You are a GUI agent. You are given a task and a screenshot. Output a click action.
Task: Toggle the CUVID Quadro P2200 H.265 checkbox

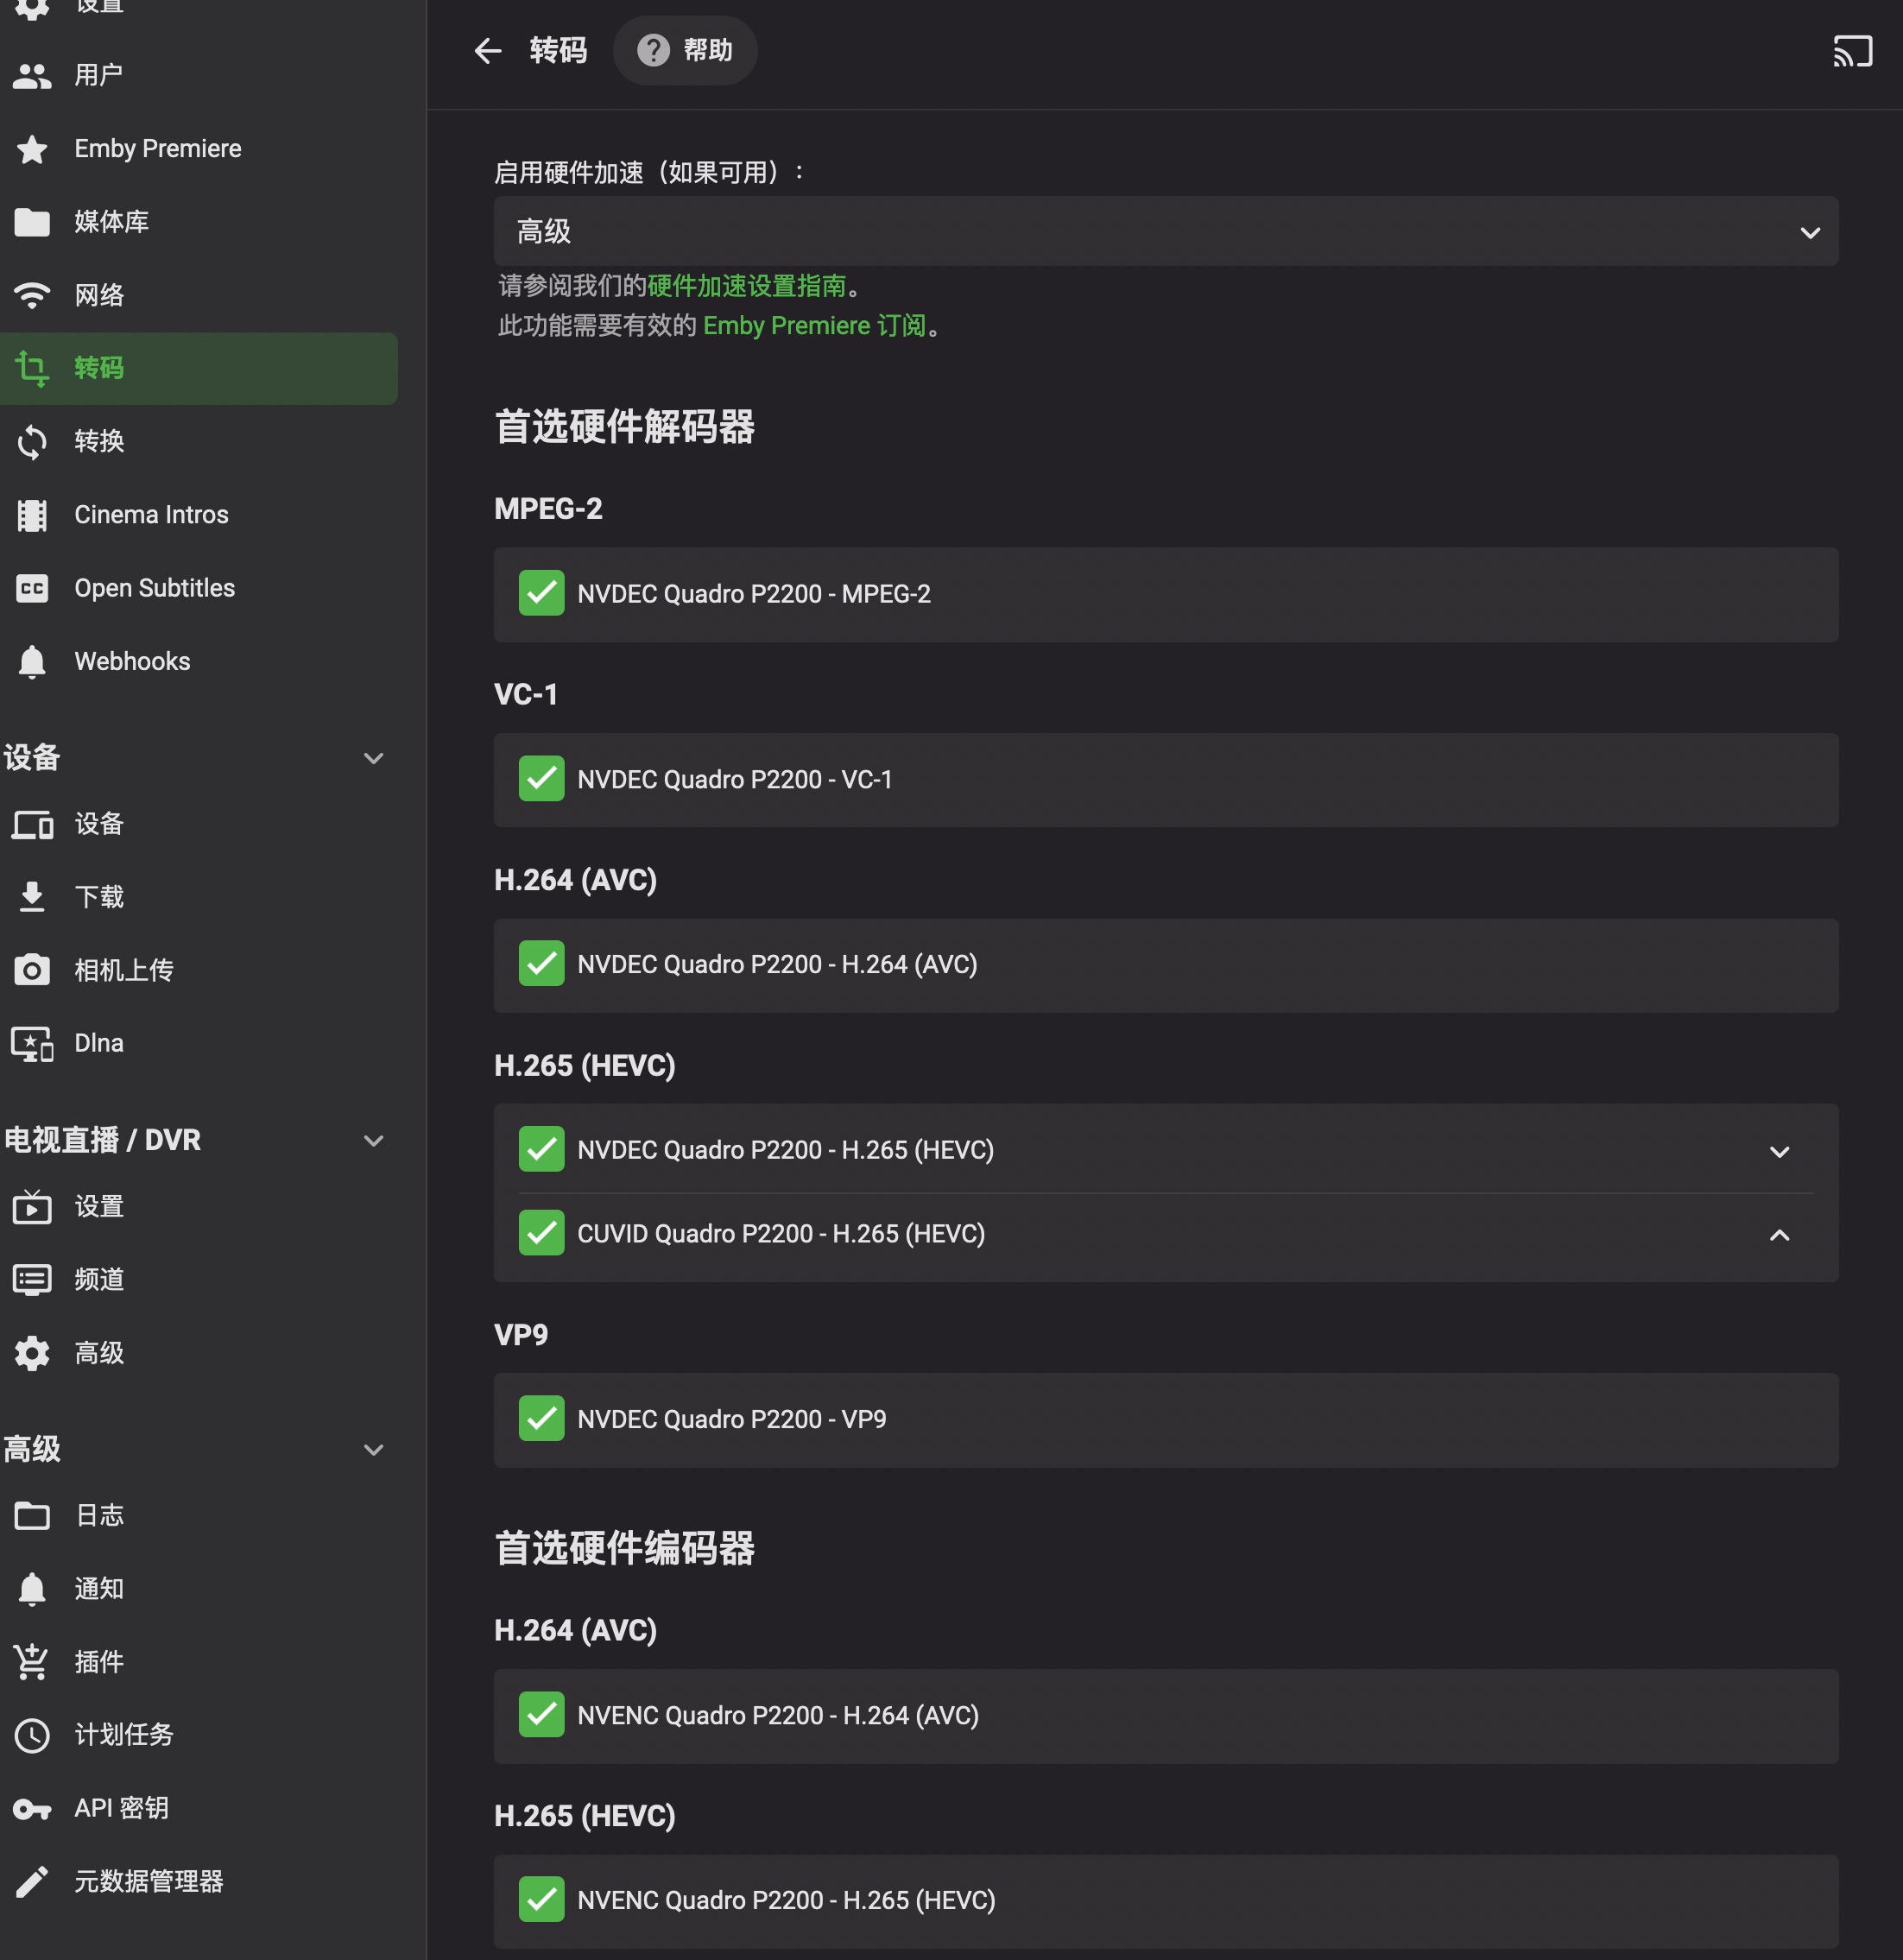(x=541, y=1233)
